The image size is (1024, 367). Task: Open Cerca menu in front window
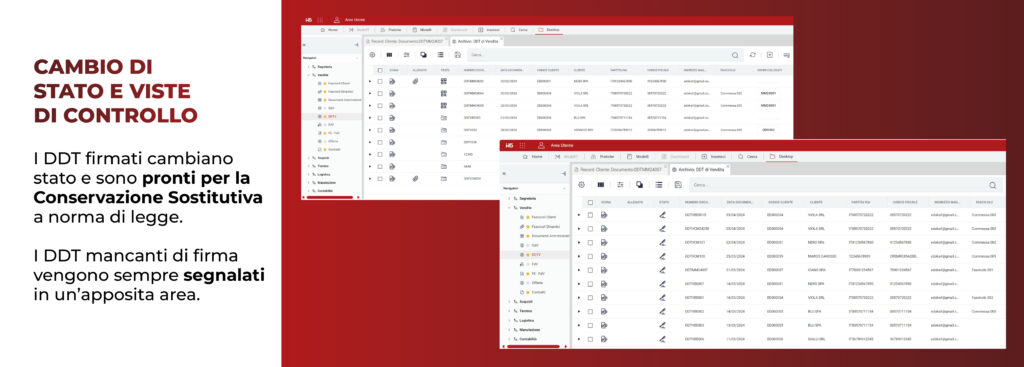(748, 157)
